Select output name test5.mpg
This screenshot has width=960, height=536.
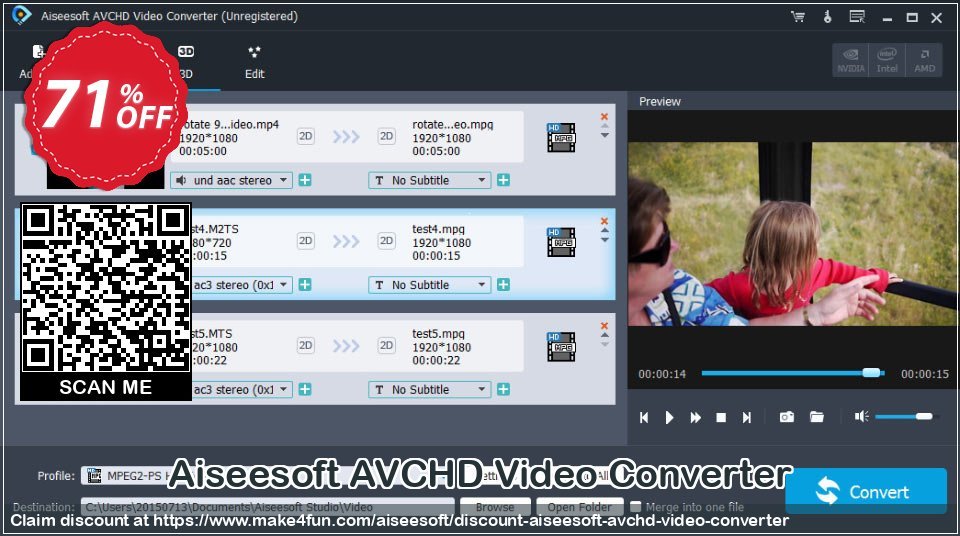438,334
